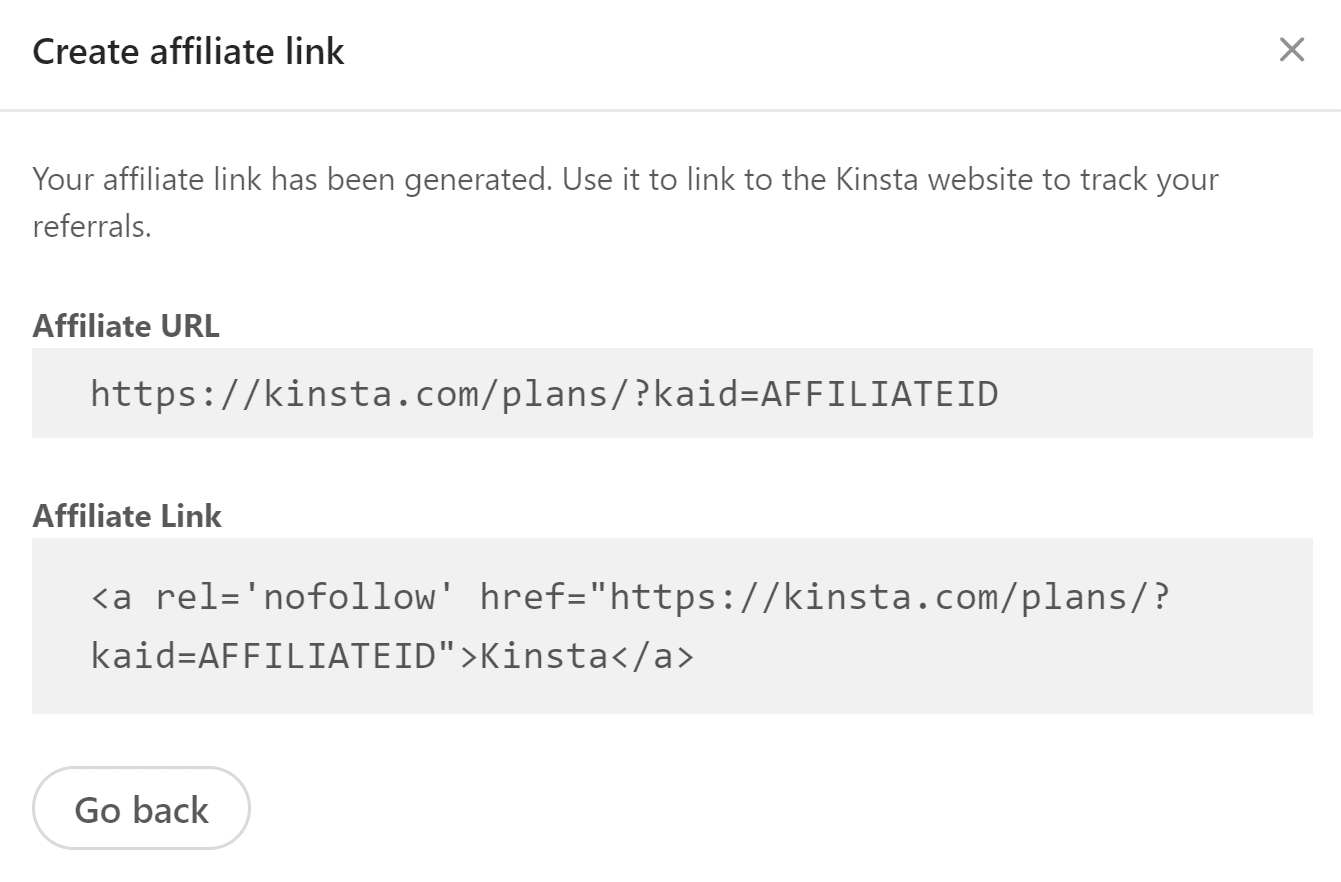The height and width of the screenshot is (882, 1341).
Task: Click the href= attribute in link code
Action: 532,597
